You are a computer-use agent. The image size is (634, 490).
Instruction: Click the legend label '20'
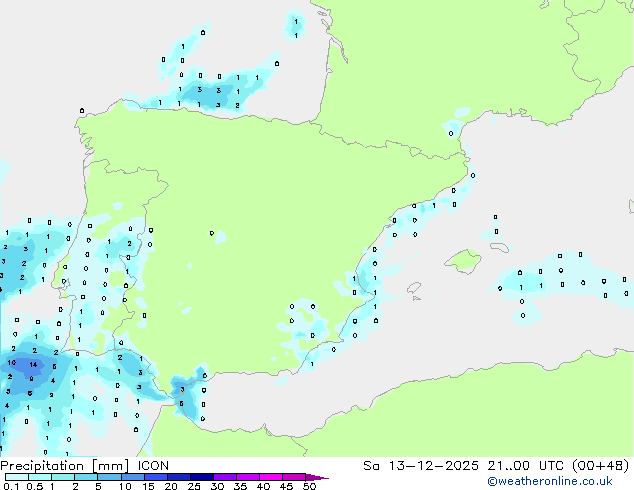pos(171,486)
